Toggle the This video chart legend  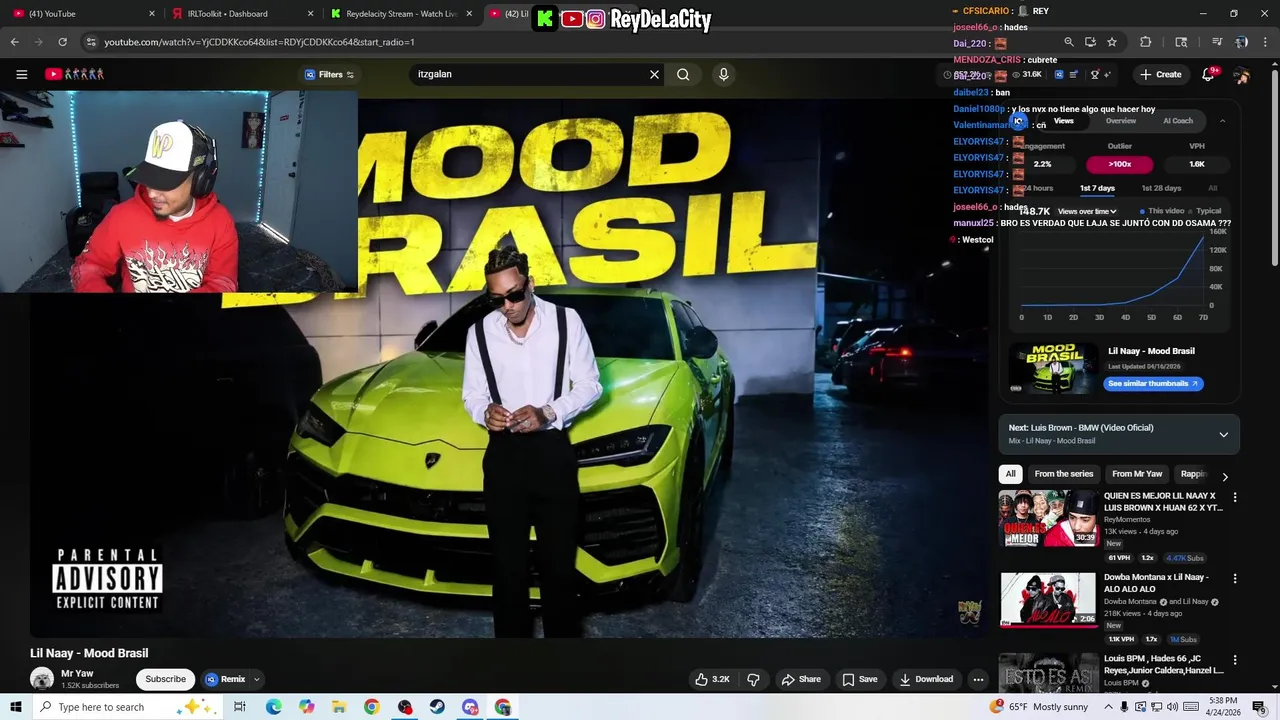(x=1163, y=211)
